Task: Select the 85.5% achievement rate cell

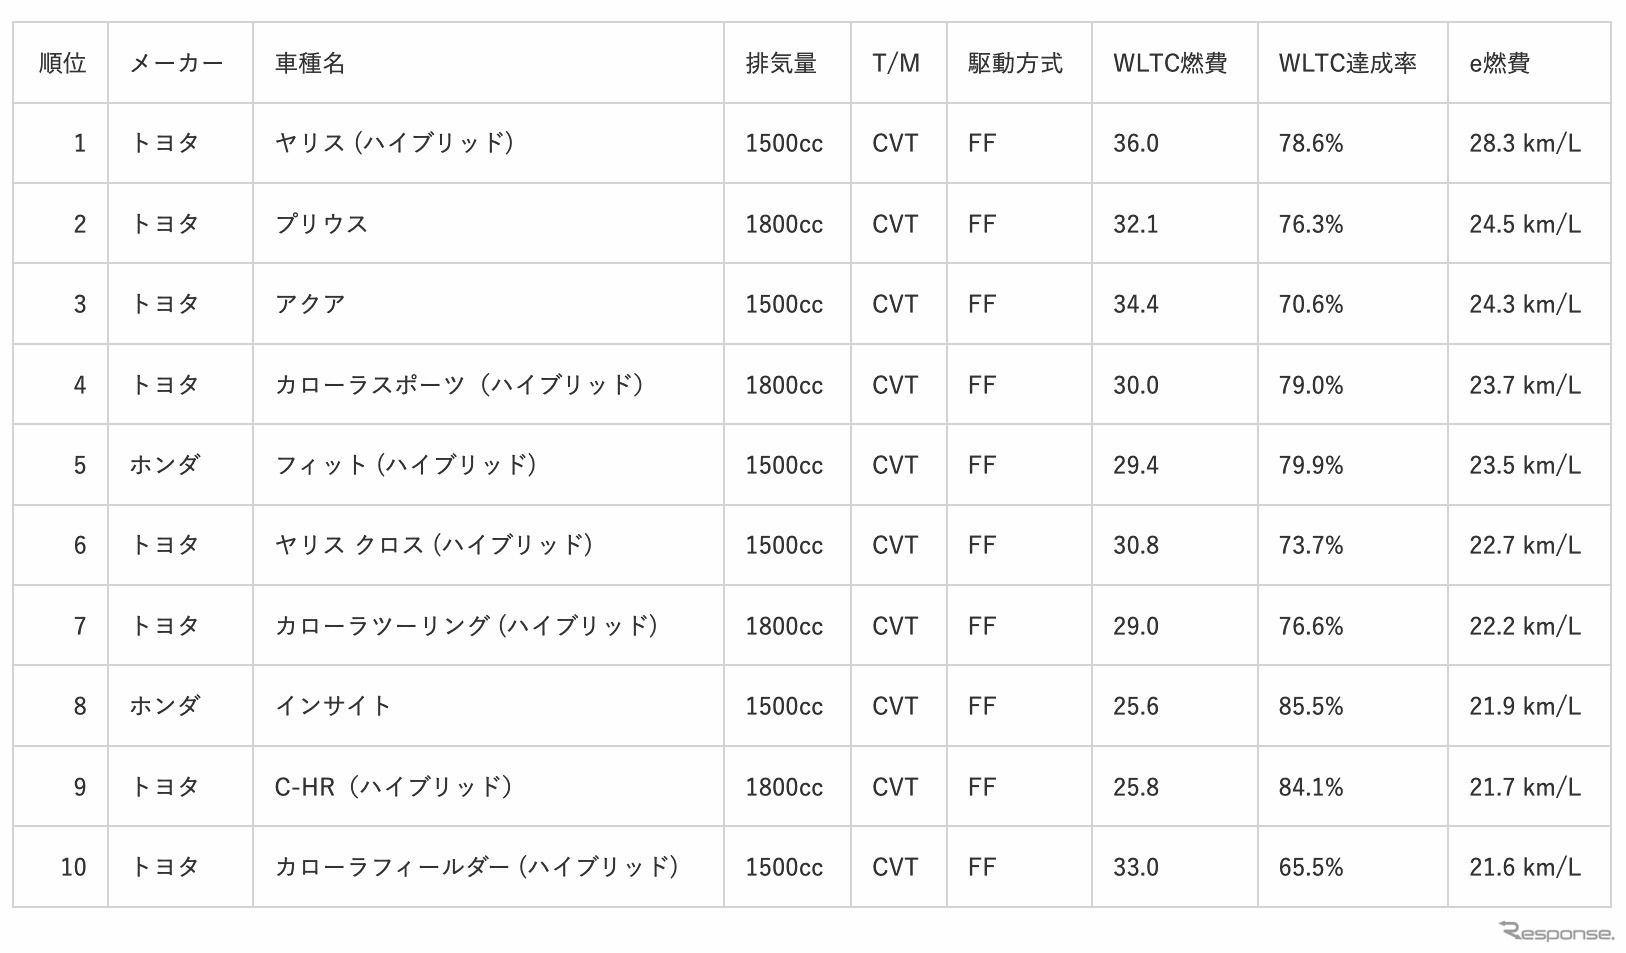Action: point(1310,706)
